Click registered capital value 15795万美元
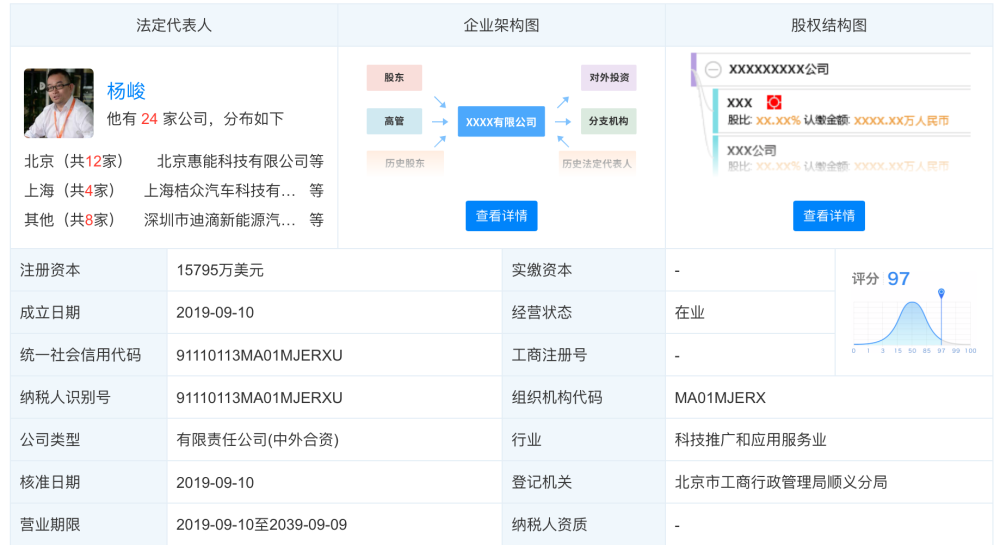Viewport: 1000px width, 545px height. point(220,270)
